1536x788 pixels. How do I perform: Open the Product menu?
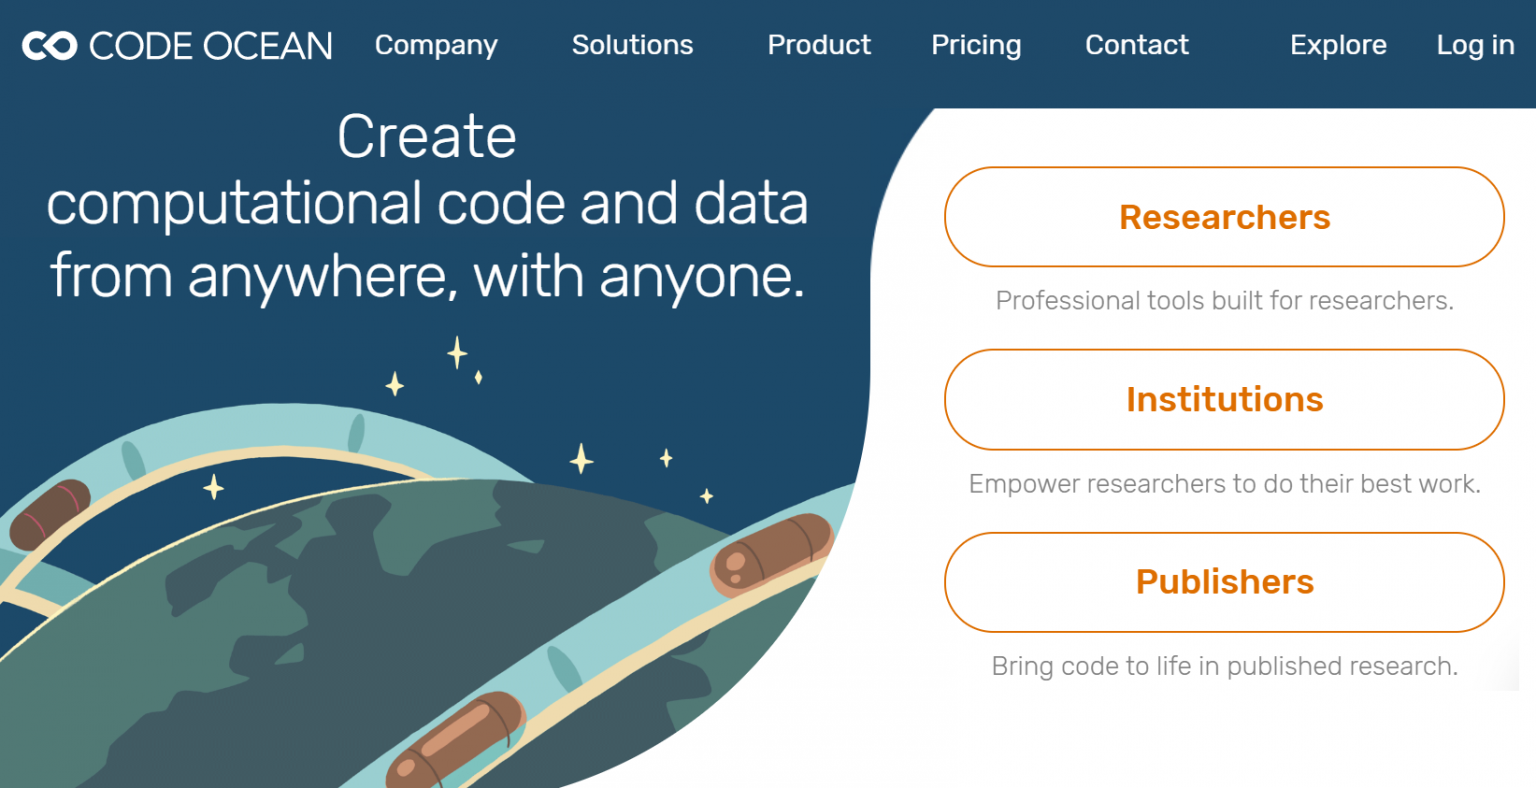click(x=819, y=46)
